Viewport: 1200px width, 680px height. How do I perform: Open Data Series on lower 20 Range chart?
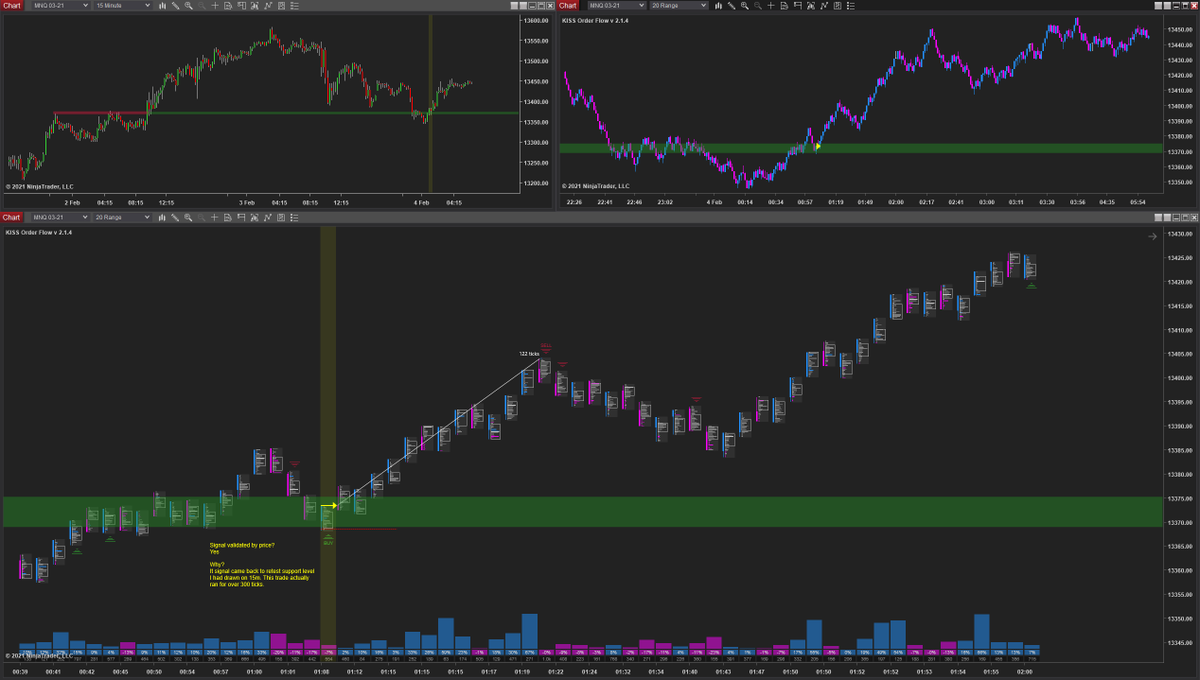254,217
